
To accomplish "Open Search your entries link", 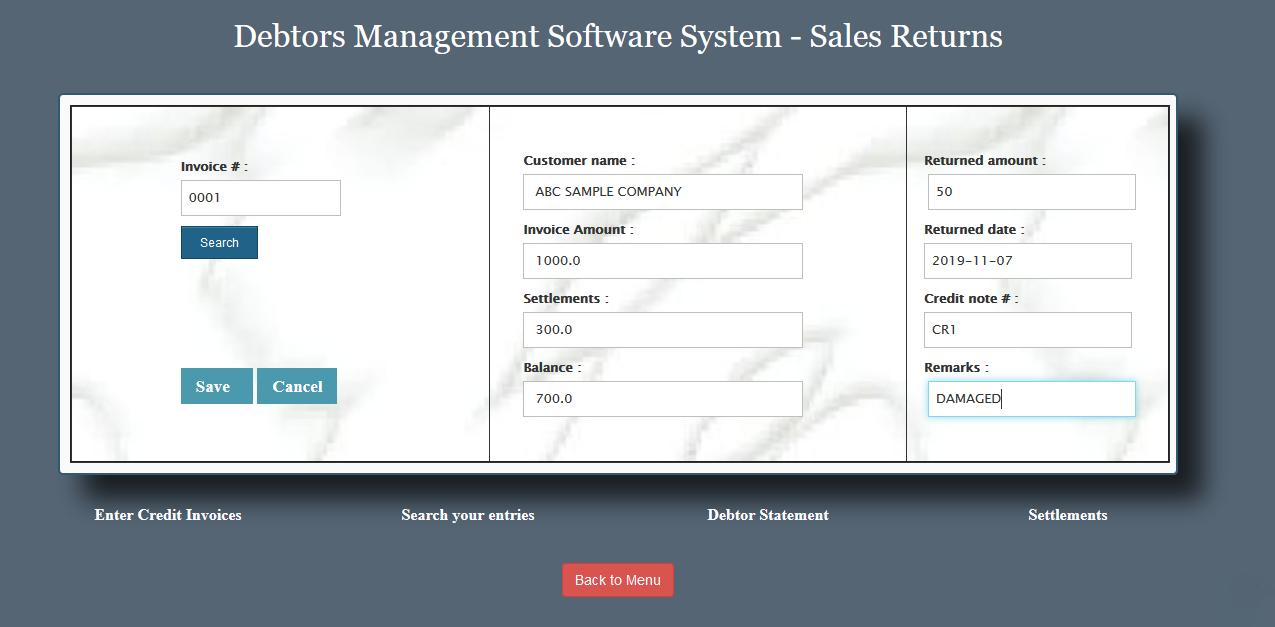I will click(468, 515).
